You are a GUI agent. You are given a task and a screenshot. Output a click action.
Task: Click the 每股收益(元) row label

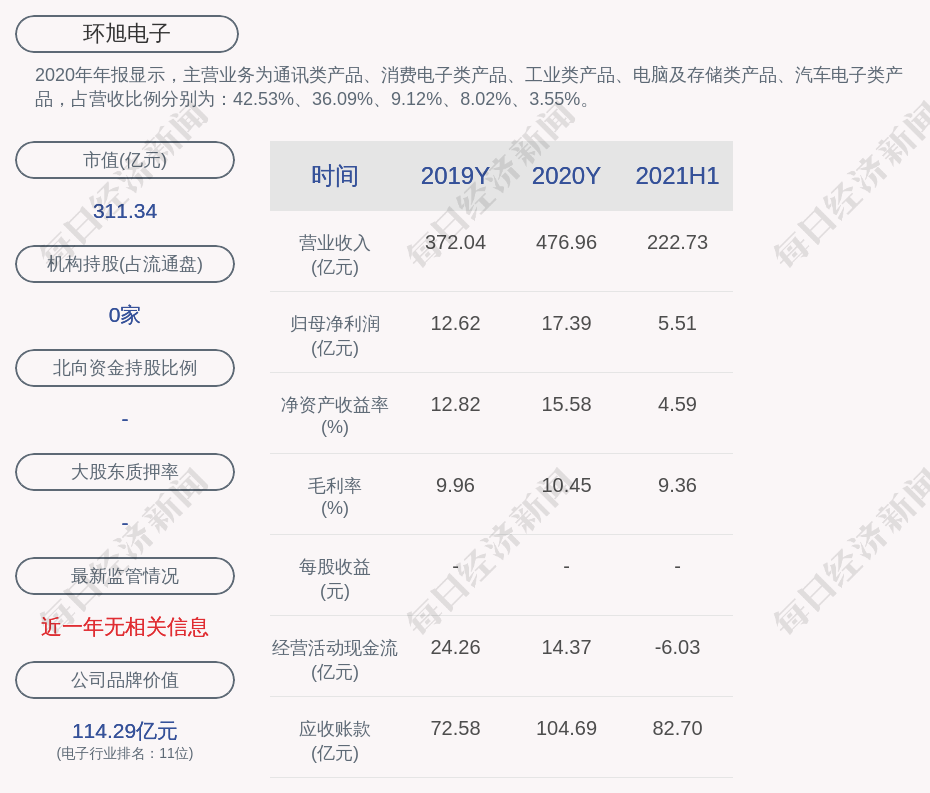[335, 579]
